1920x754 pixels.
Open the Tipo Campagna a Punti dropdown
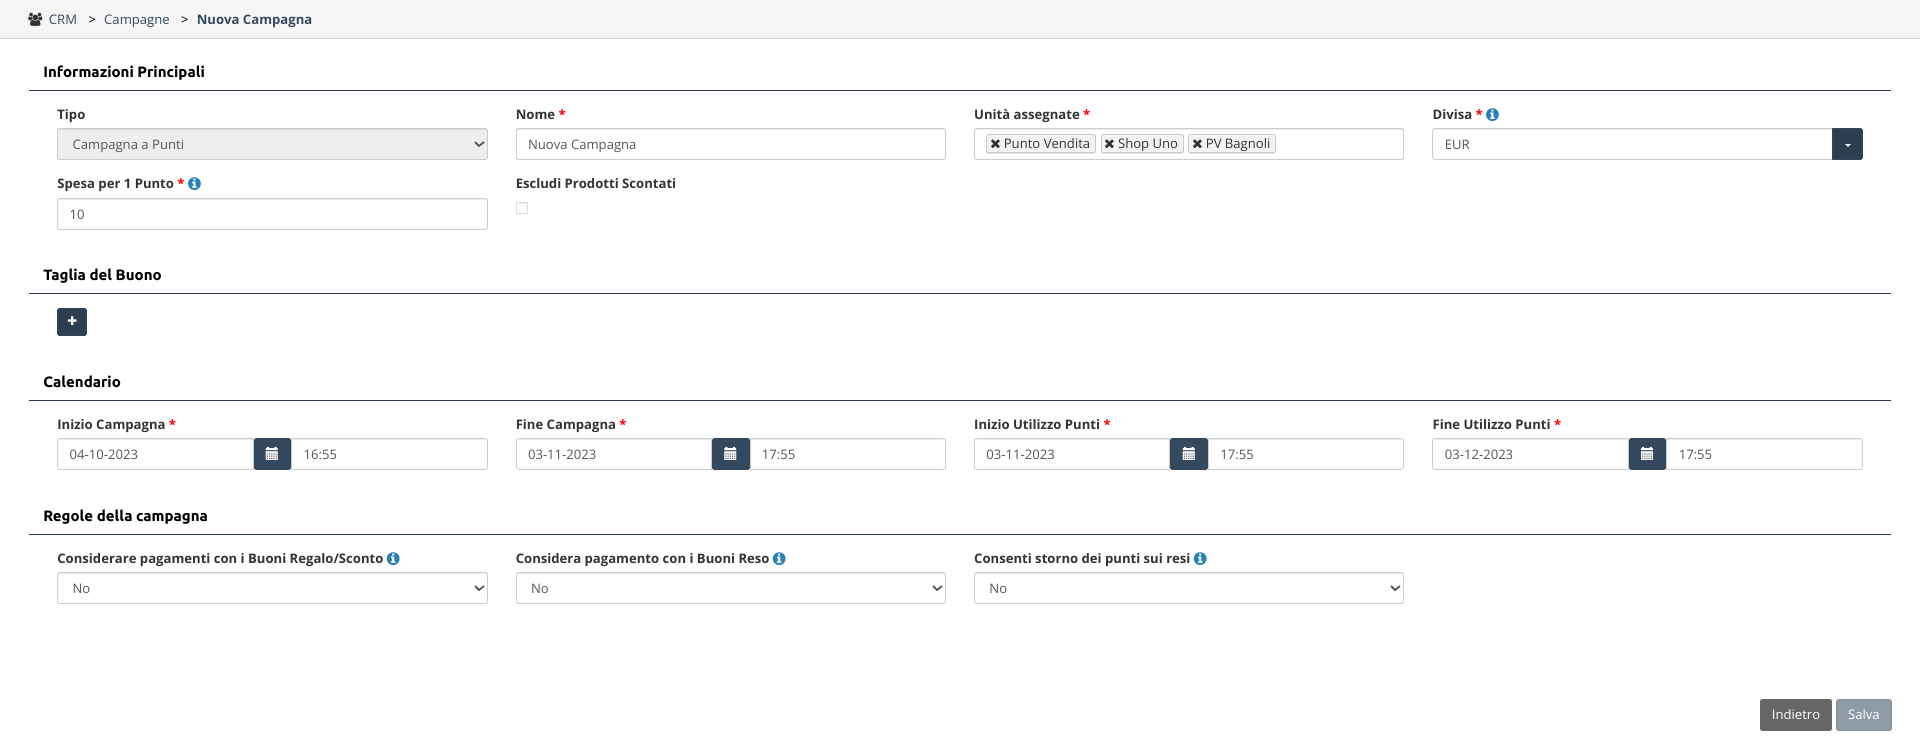tap(272, 144)
